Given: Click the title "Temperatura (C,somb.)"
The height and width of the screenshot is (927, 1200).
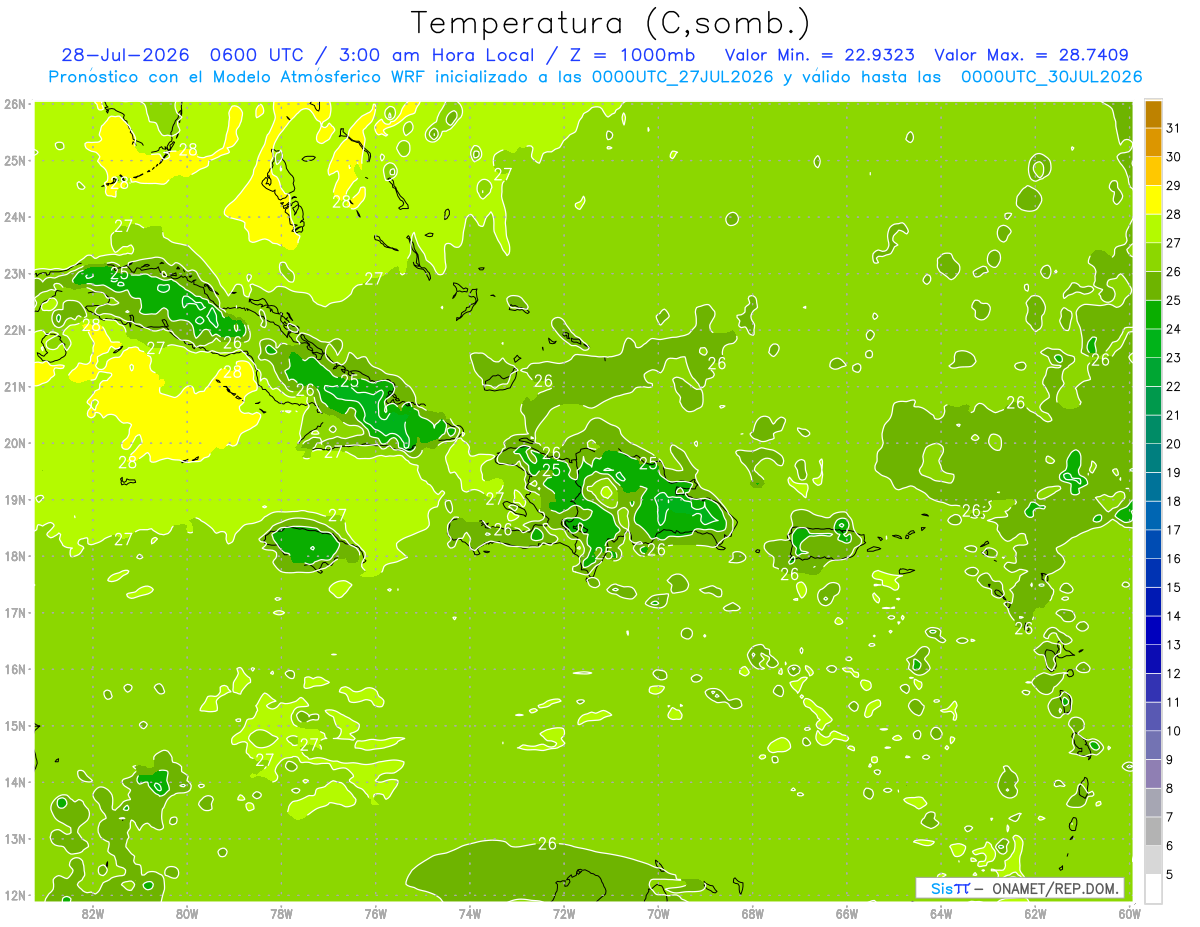Looking at the screenshot, I should tap(611, 22).
